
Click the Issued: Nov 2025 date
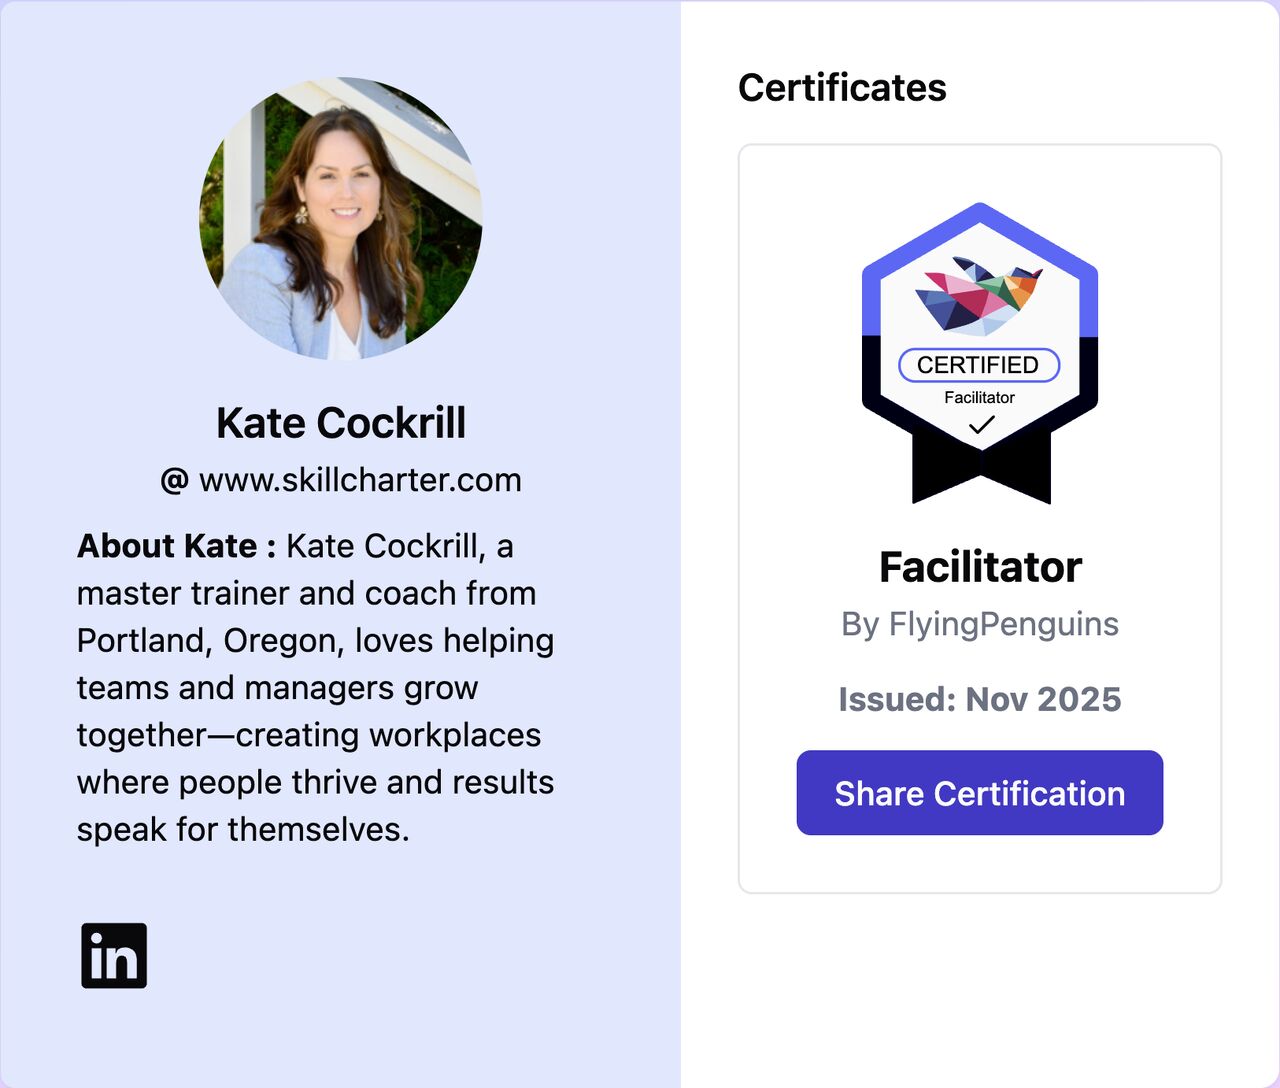click(980, 699)
